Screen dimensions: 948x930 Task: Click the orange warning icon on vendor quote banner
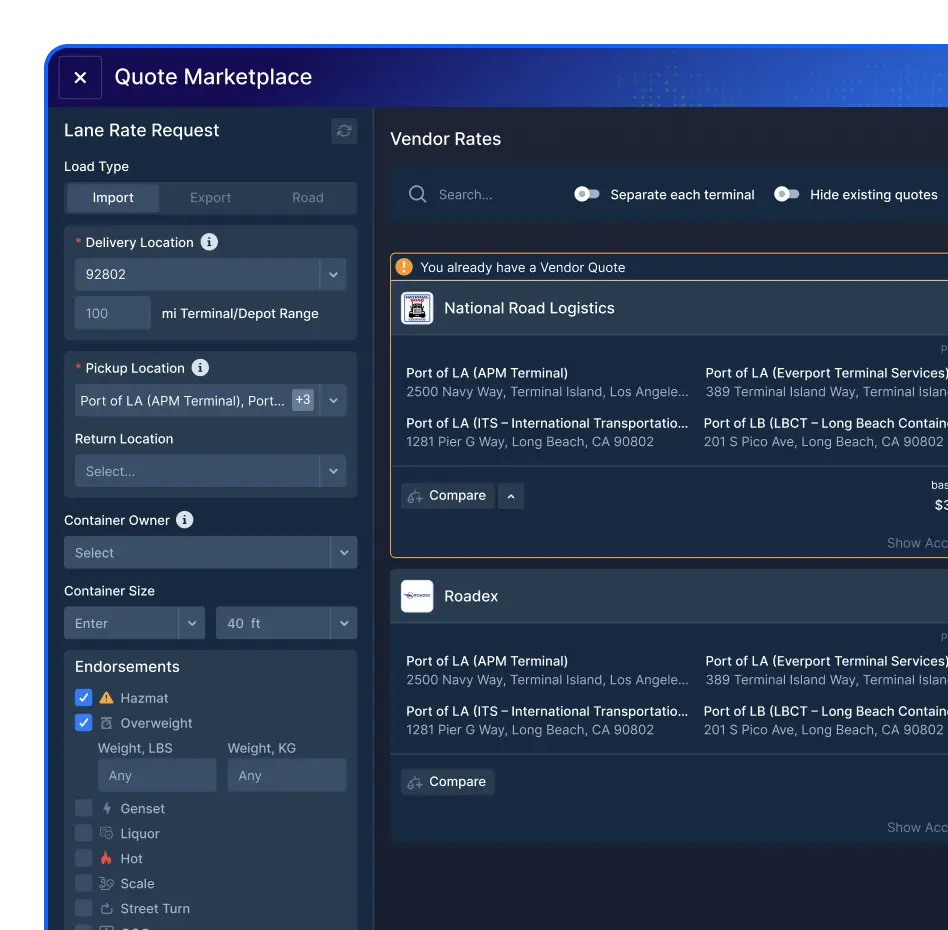click(x=404, y=267)
